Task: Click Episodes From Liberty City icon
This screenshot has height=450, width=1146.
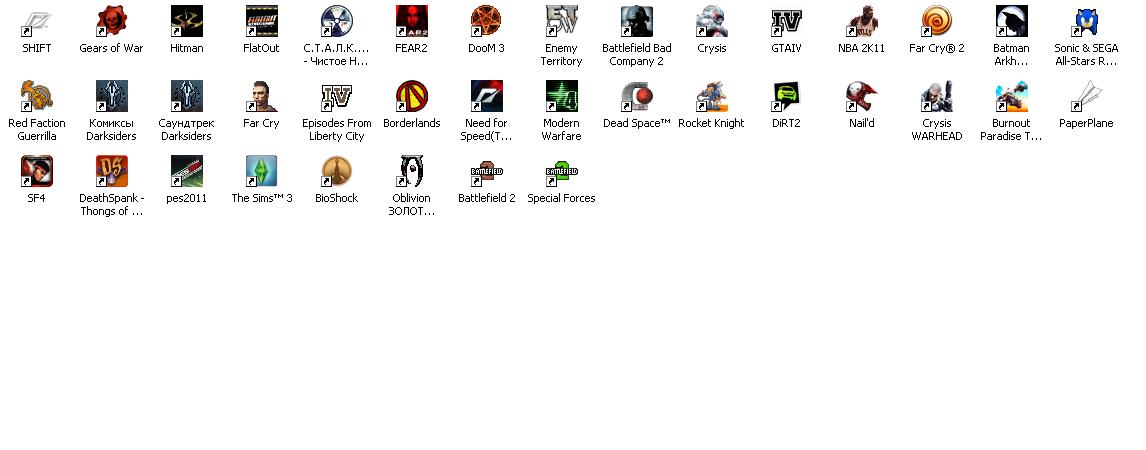Action: click(336, 96)
